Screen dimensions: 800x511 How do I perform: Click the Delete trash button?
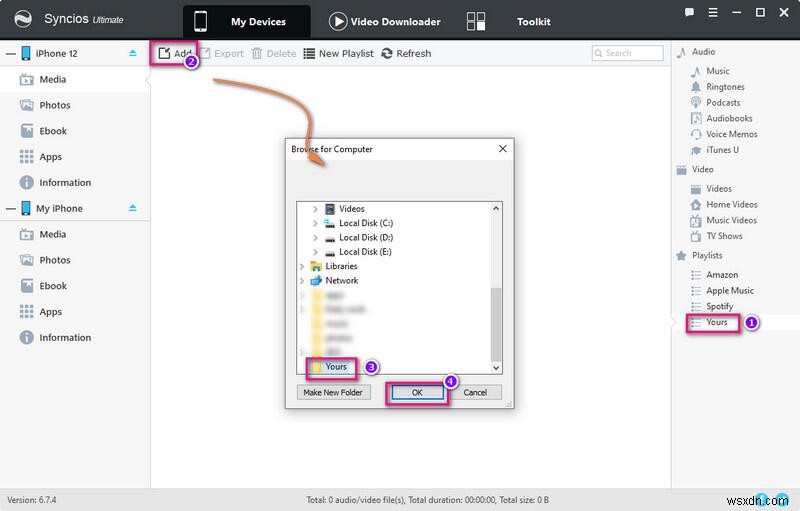click(x=274, y=53)
